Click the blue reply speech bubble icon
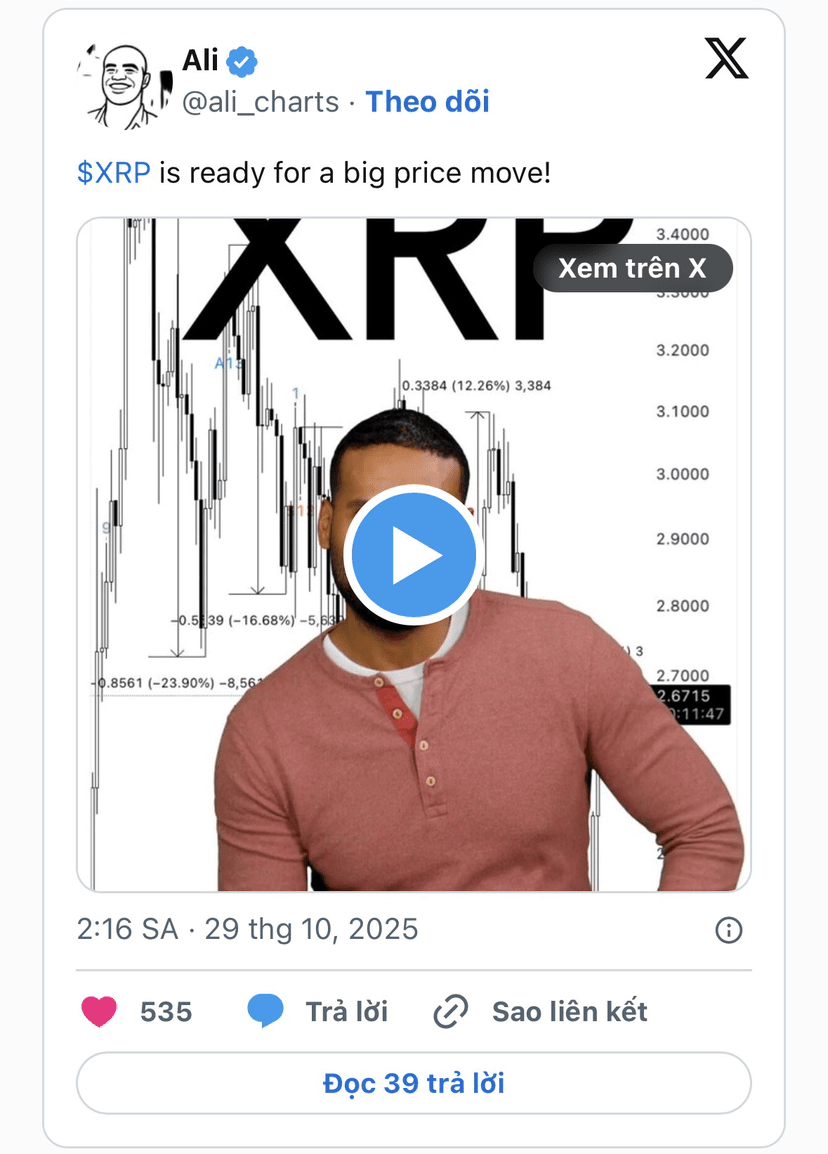 click(x=265, y=1010)
